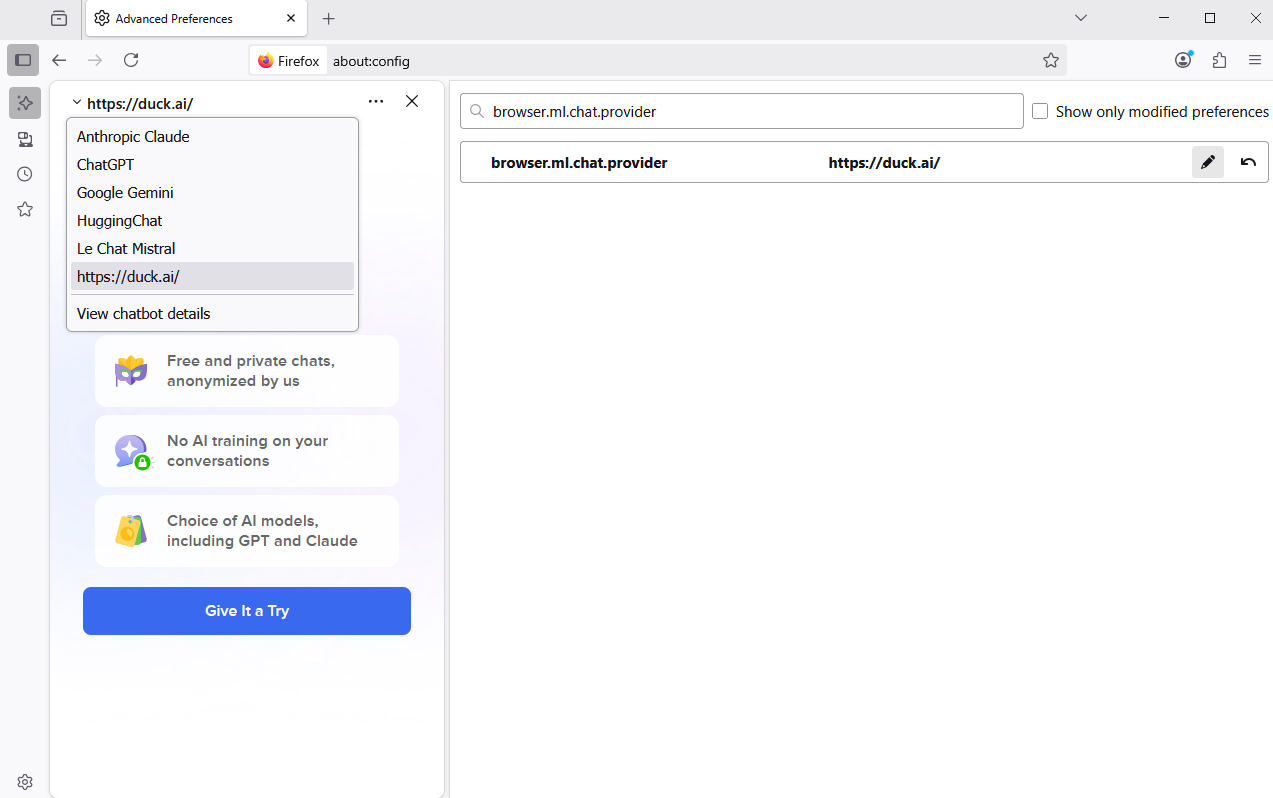Select Anthropic Claude as chatbot
Screen dimensions: 1273x798
click(x=212, y=137)
